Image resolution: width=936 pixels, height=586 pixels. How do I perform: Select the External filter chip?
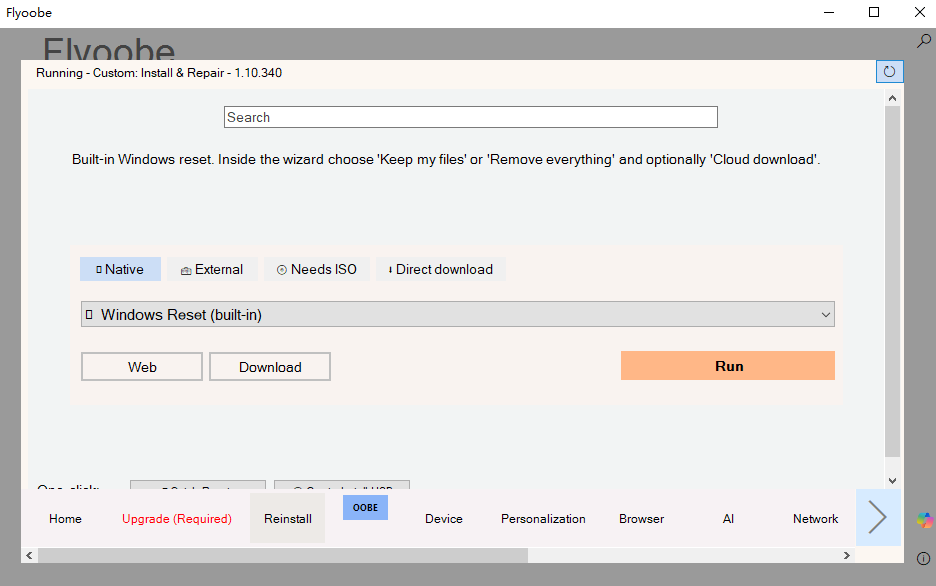(x=212, y=269)
